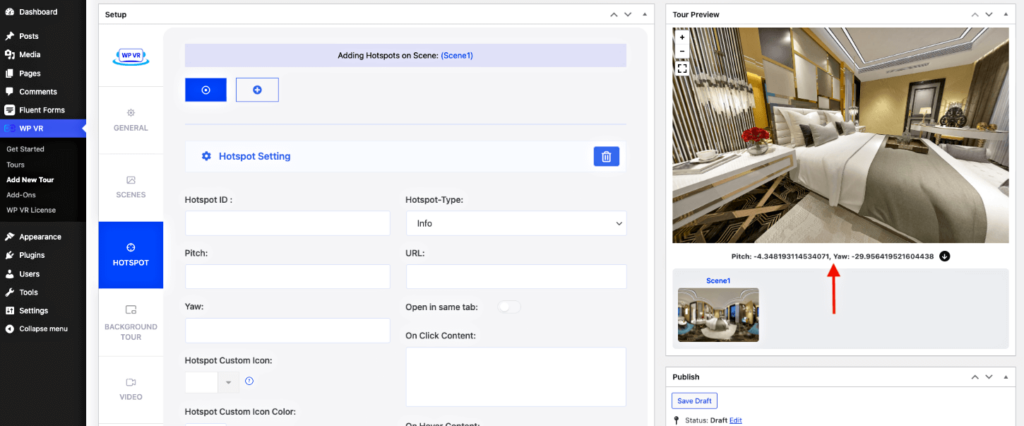Screen dimensions: 1024x426
Task: Click the Save Draft button
Action: click(694, 400)
